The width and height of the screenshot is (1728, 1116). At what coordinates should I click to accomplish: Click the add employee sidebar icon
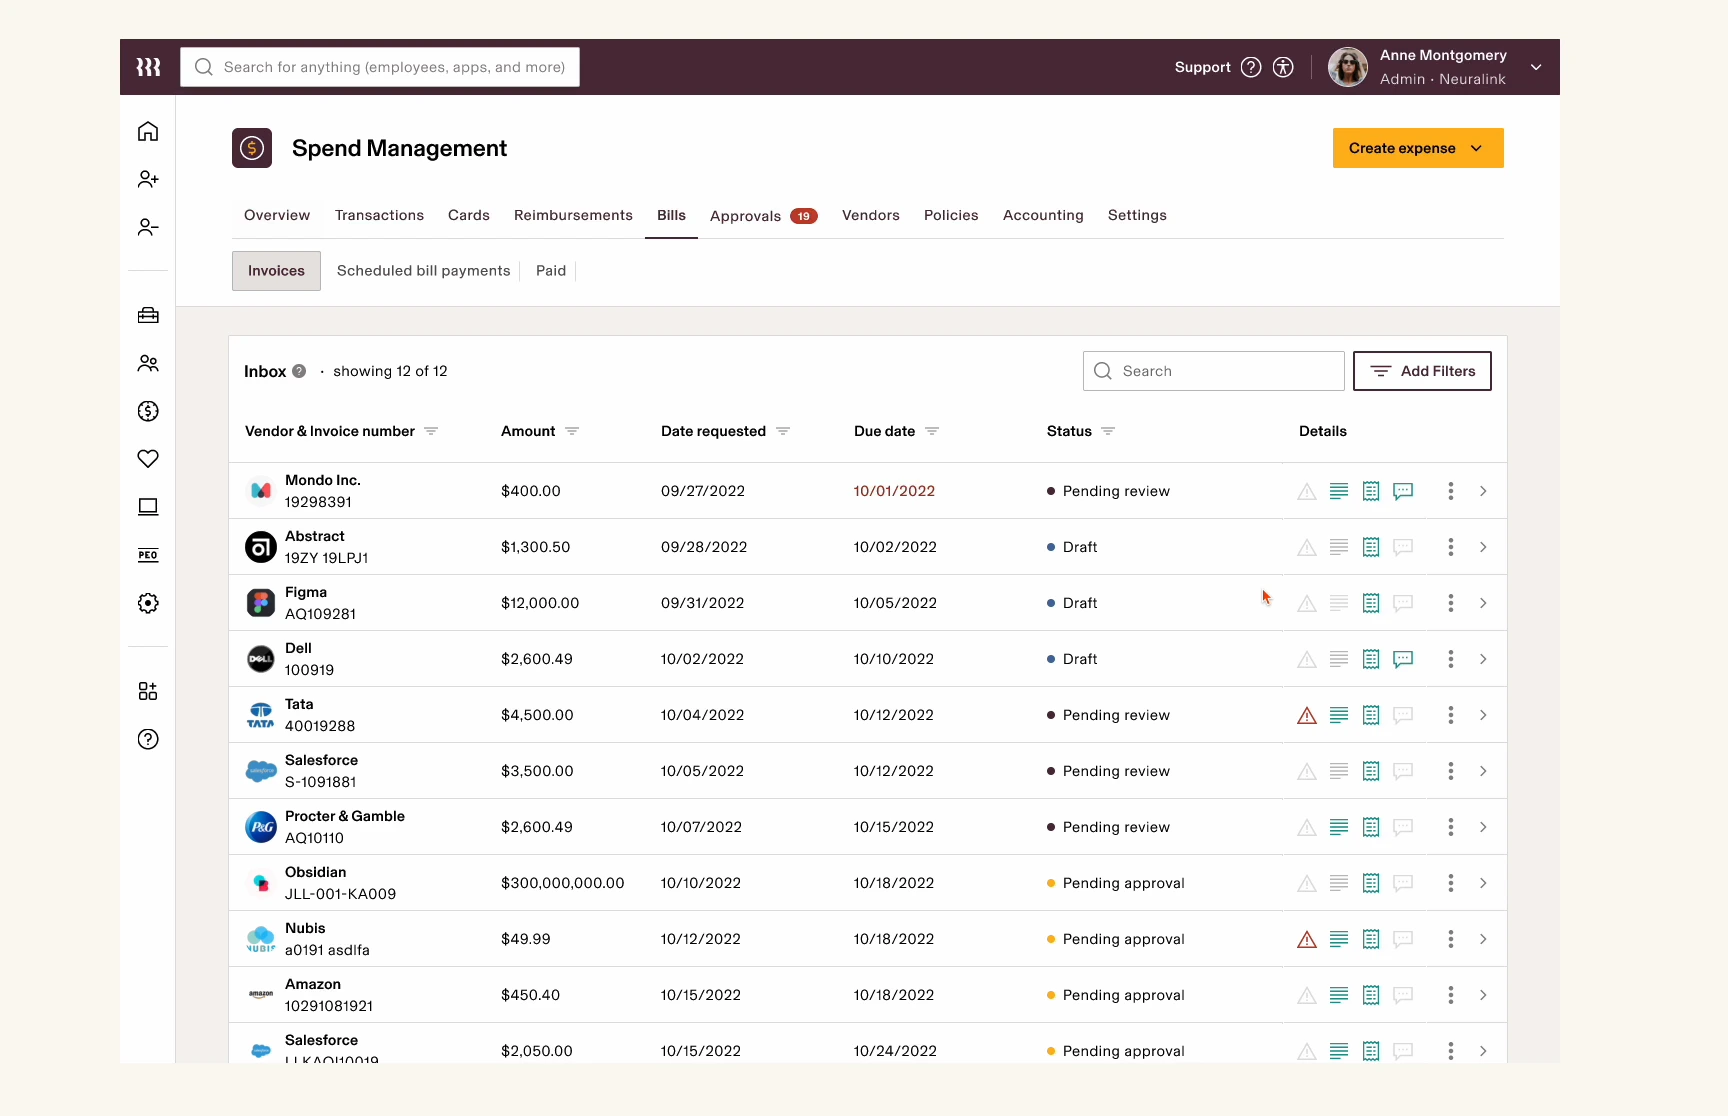tap(148, 179)
